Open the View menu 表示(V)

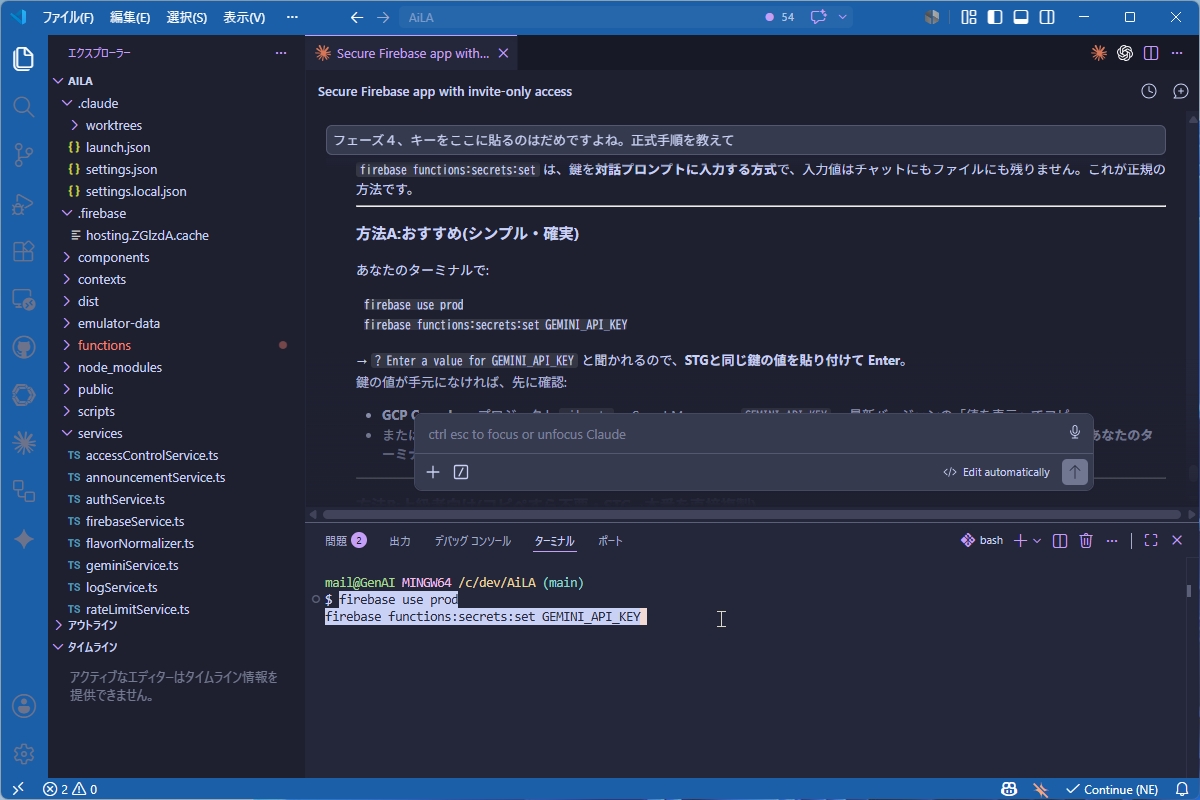pyautogui.click(x=244, y=17)
